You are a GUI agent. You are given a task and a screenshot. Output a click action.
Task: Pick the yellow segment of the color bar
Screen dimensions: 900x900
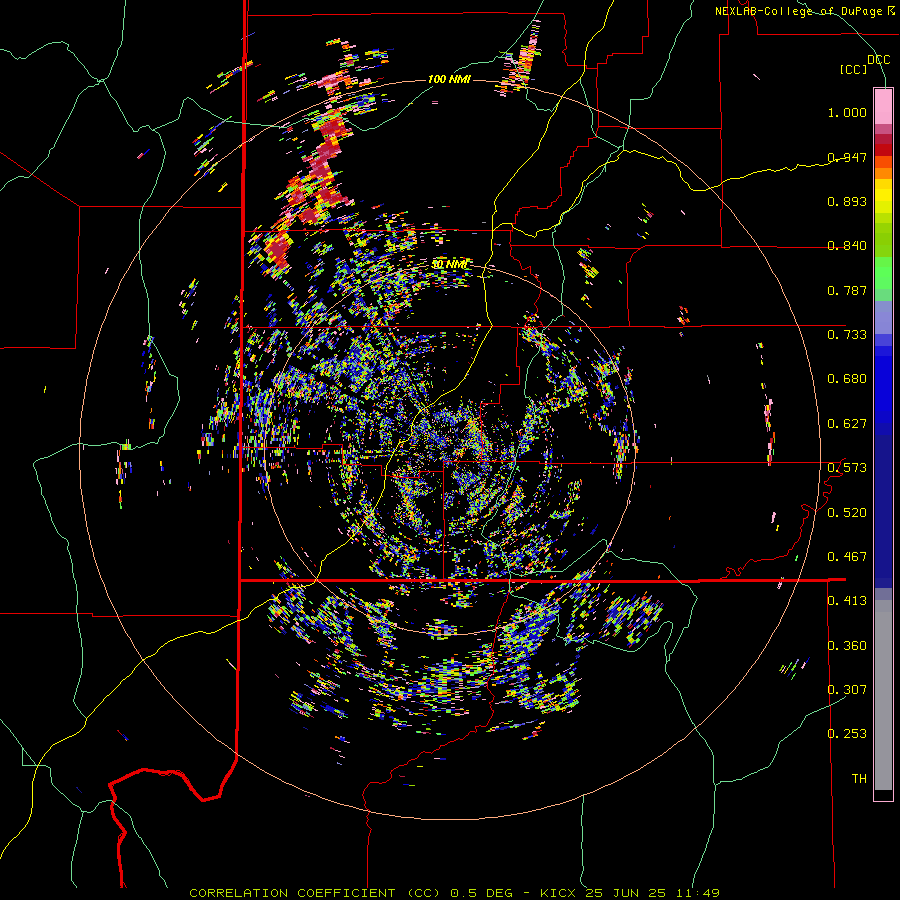coord(883,196)
